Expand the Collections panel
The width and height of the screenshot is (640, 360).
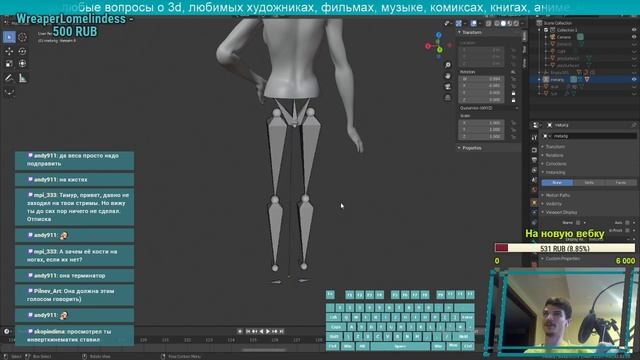[556, 164]
